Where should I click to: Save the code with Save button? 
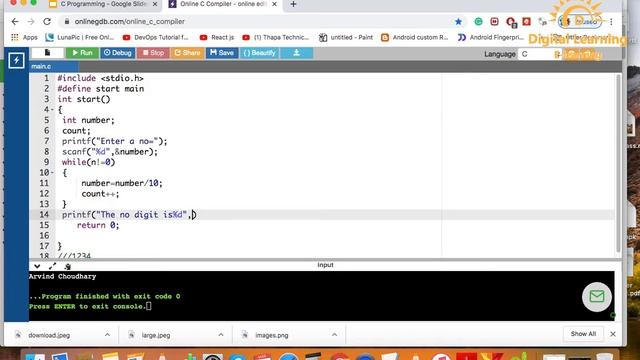pyautogui.click(x=222, y=53)
